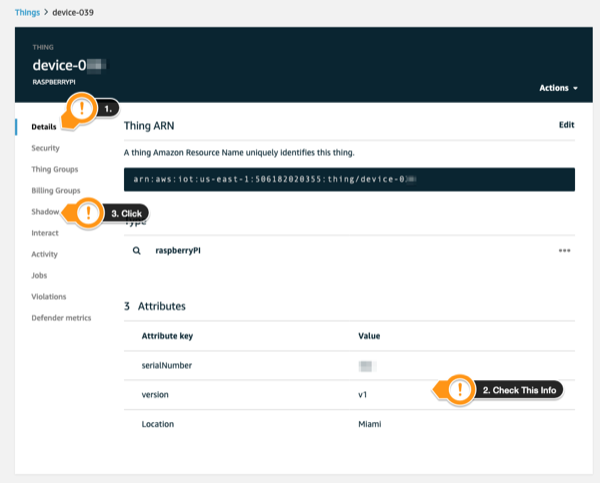Click the serialNumber attribute key
Viewport: 600px width, 483px height.
point(166,366)
